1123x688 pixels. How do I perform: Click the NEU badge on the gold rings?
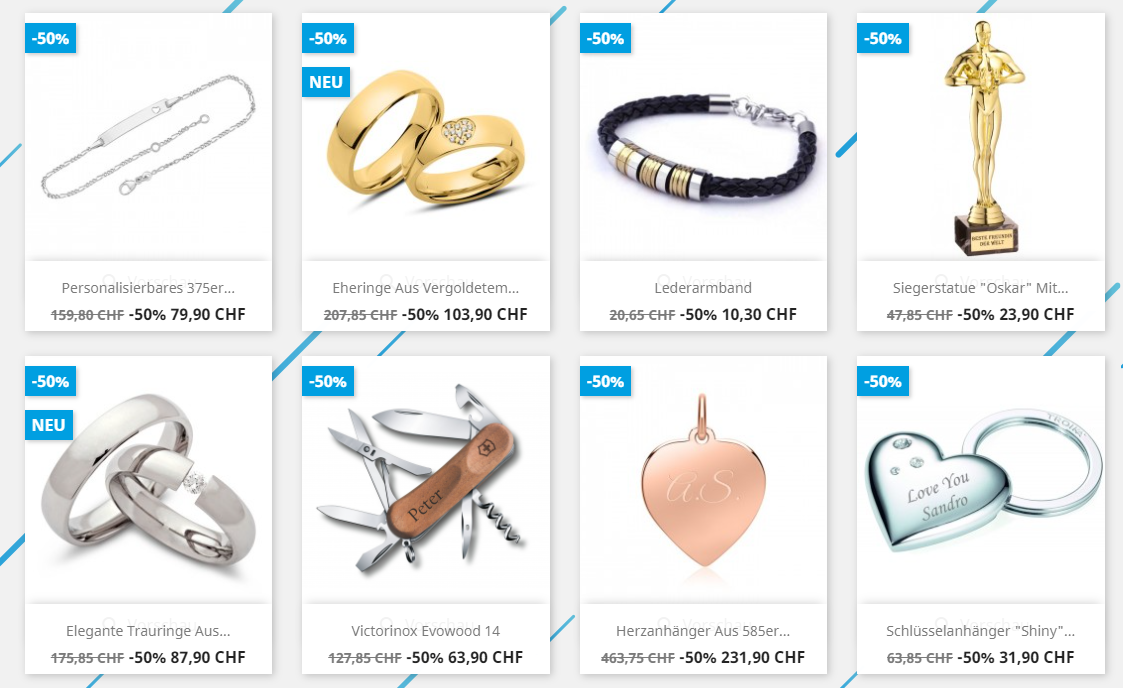pos(326,82)
